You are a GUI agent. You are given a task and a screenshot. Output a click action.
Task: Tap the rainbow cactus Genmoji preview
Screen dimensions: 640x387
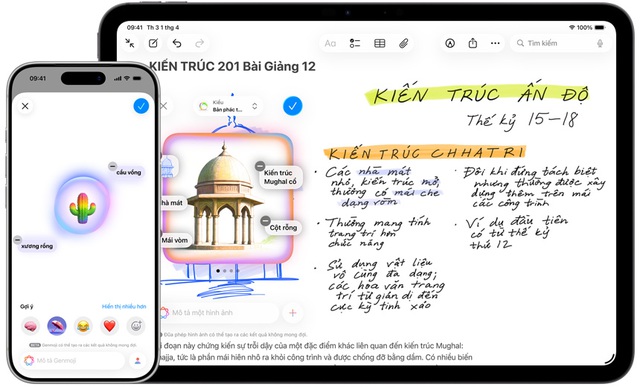coord(82,208)
